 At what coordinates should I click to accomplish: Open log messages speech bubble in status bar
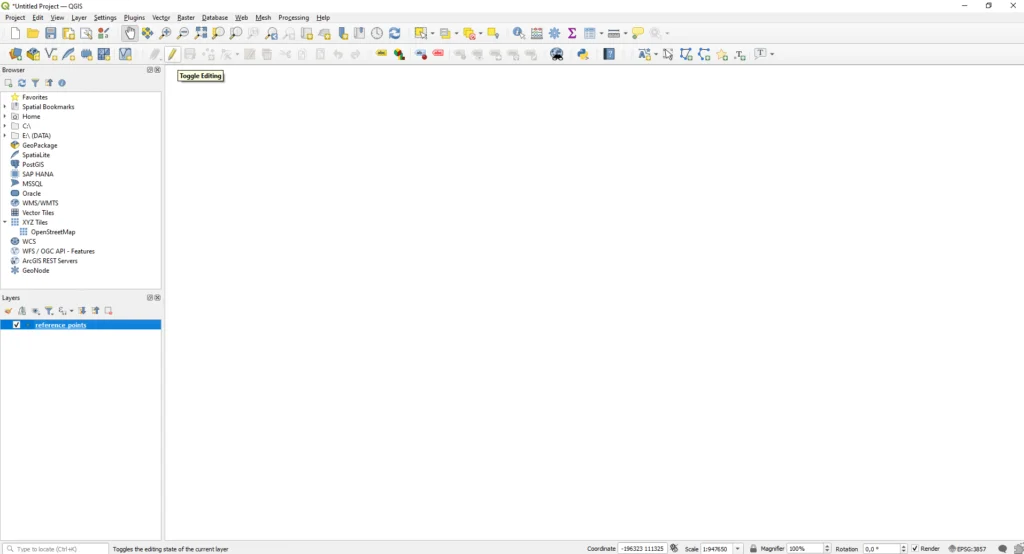(x=1002, y=549)
